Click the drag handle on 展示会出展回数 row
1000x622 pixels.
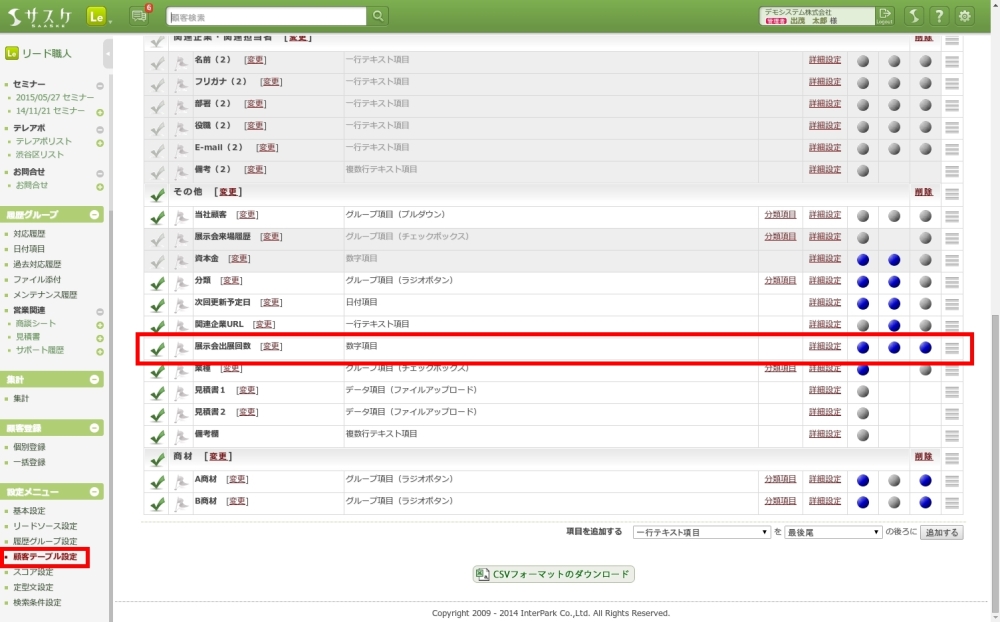tap(952, 348)
